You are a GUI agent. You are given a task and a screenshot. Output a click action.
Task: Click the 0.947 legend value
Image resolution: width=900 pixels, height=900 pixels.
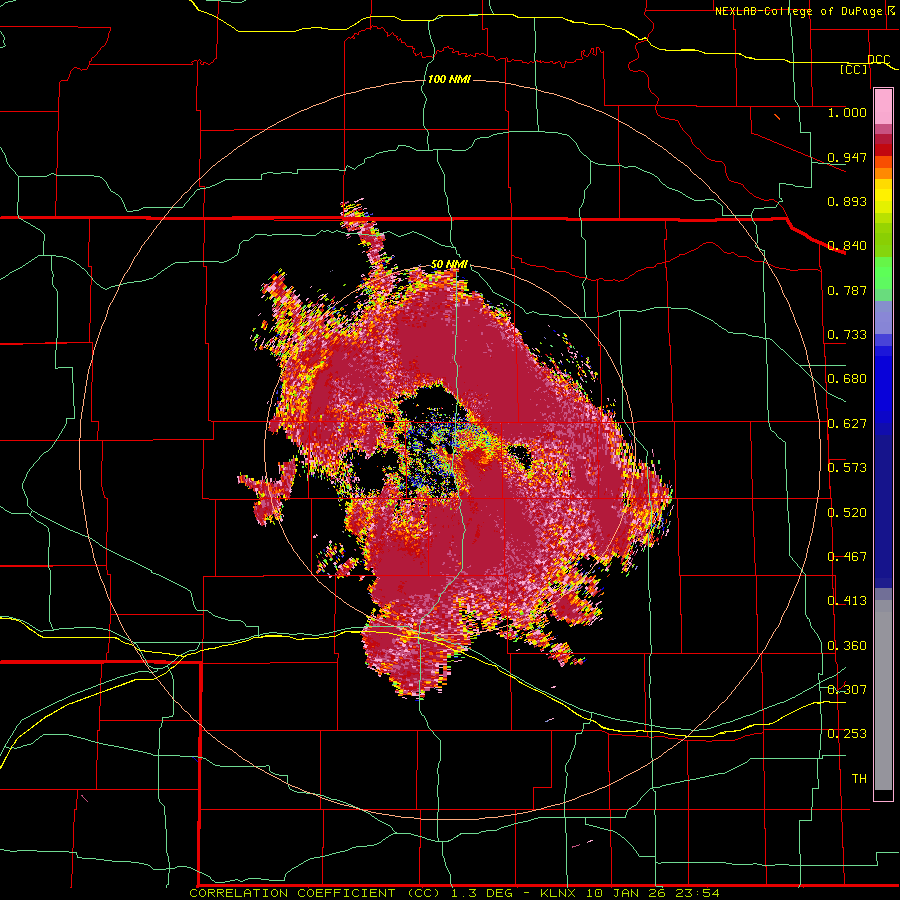[847, 157]
